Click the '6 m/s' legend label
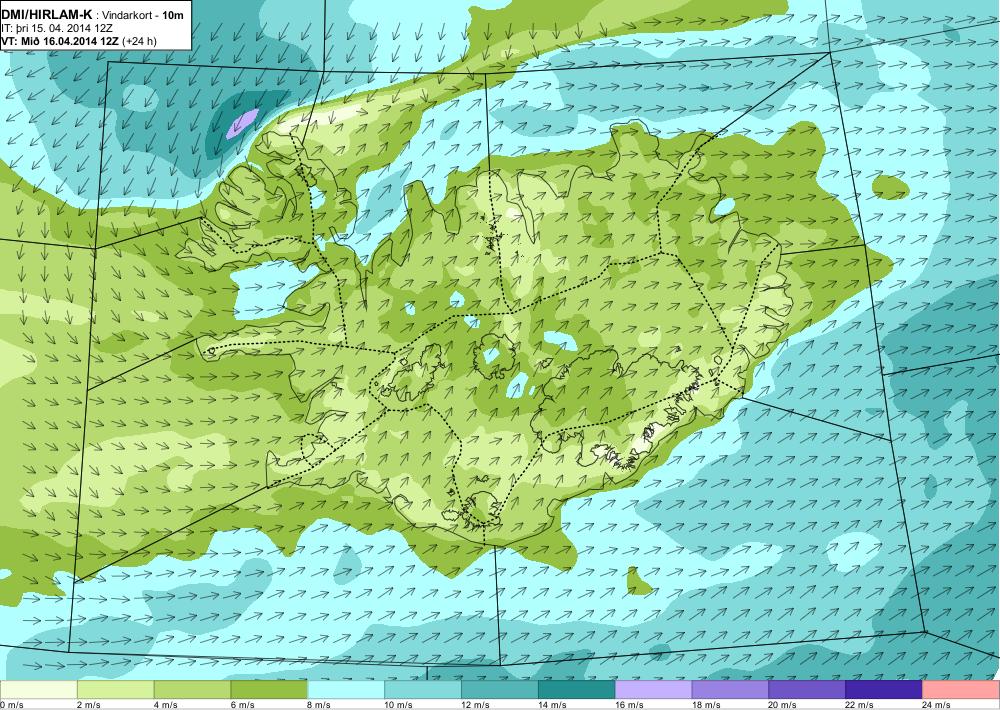 pos(242,705)
